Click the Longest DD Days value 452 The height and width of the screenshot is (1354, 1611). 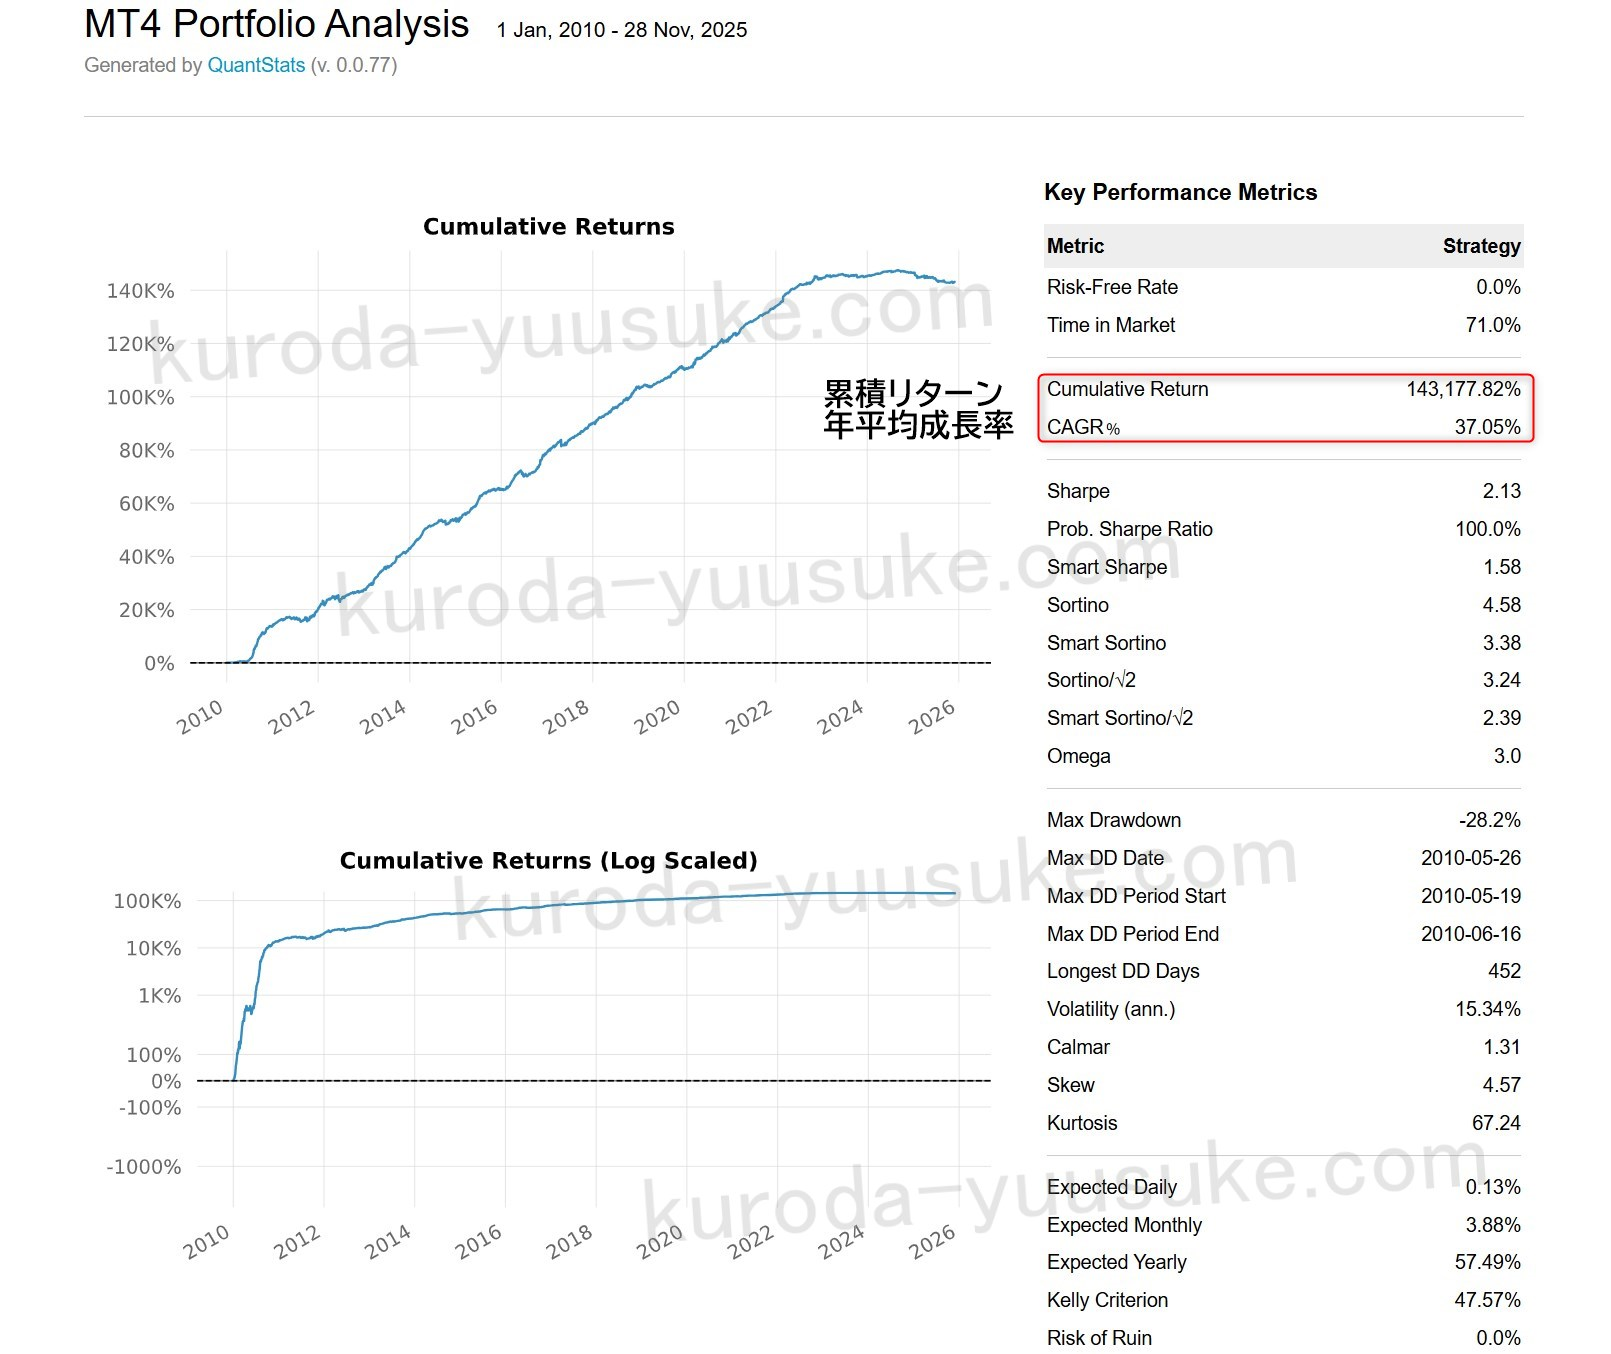1504,971
